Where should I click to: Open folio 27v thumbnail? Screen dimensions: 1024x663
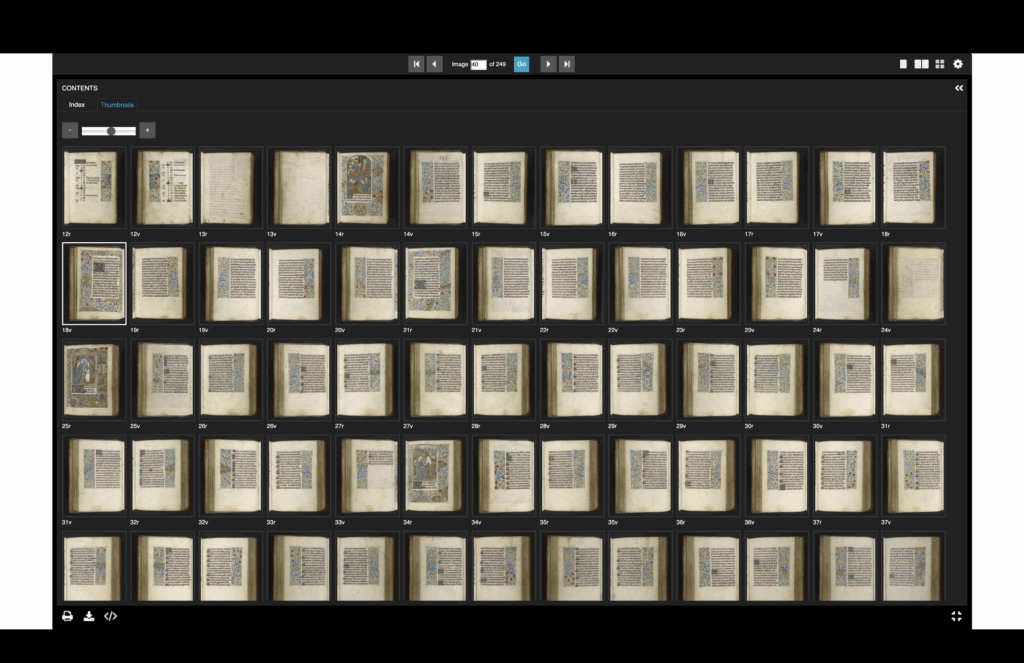click(436, 380)
